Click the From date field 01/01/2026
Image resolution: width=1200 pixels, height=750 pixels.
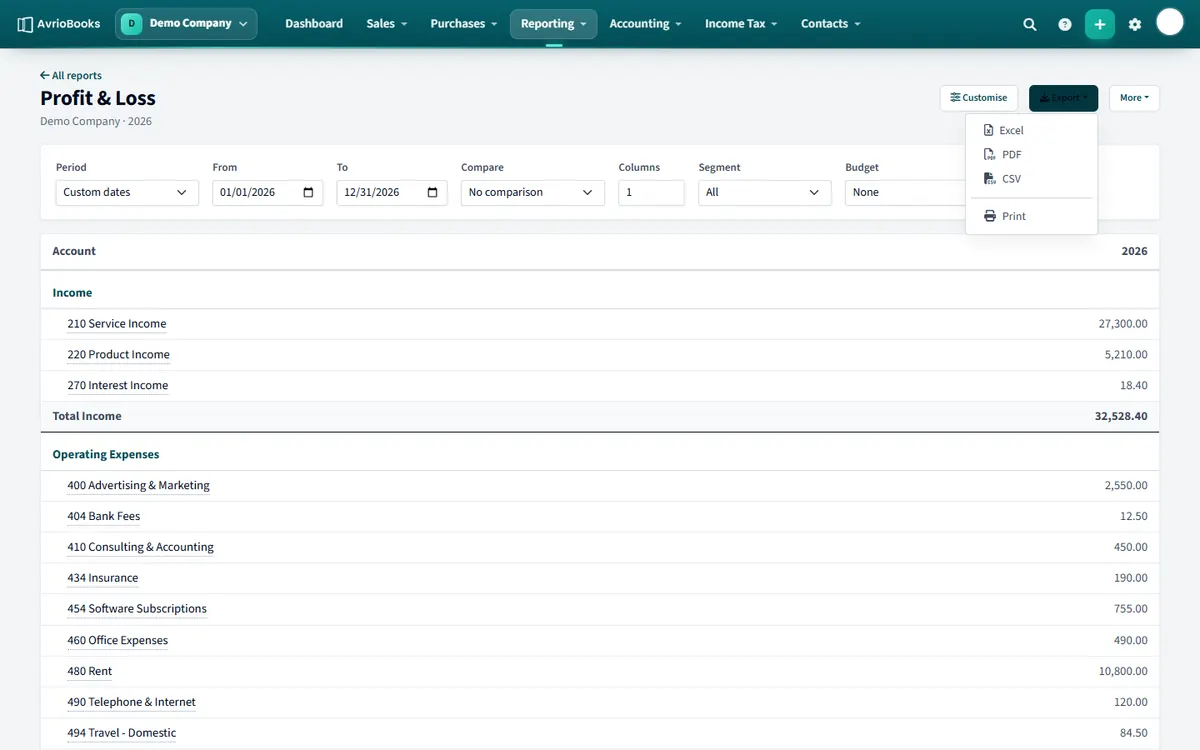[x=267, y=192]
